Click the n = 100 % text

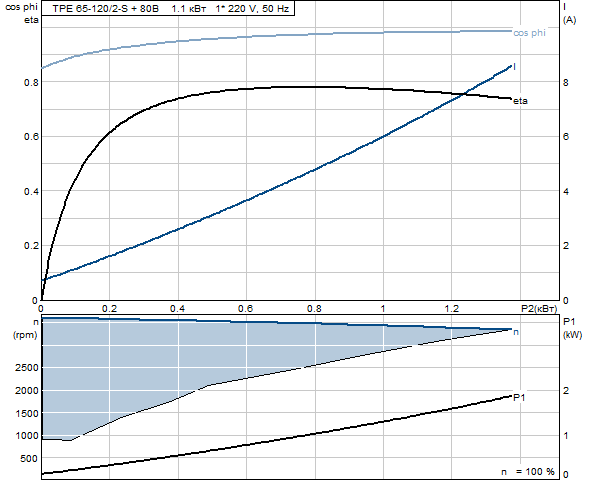(528, 472)
